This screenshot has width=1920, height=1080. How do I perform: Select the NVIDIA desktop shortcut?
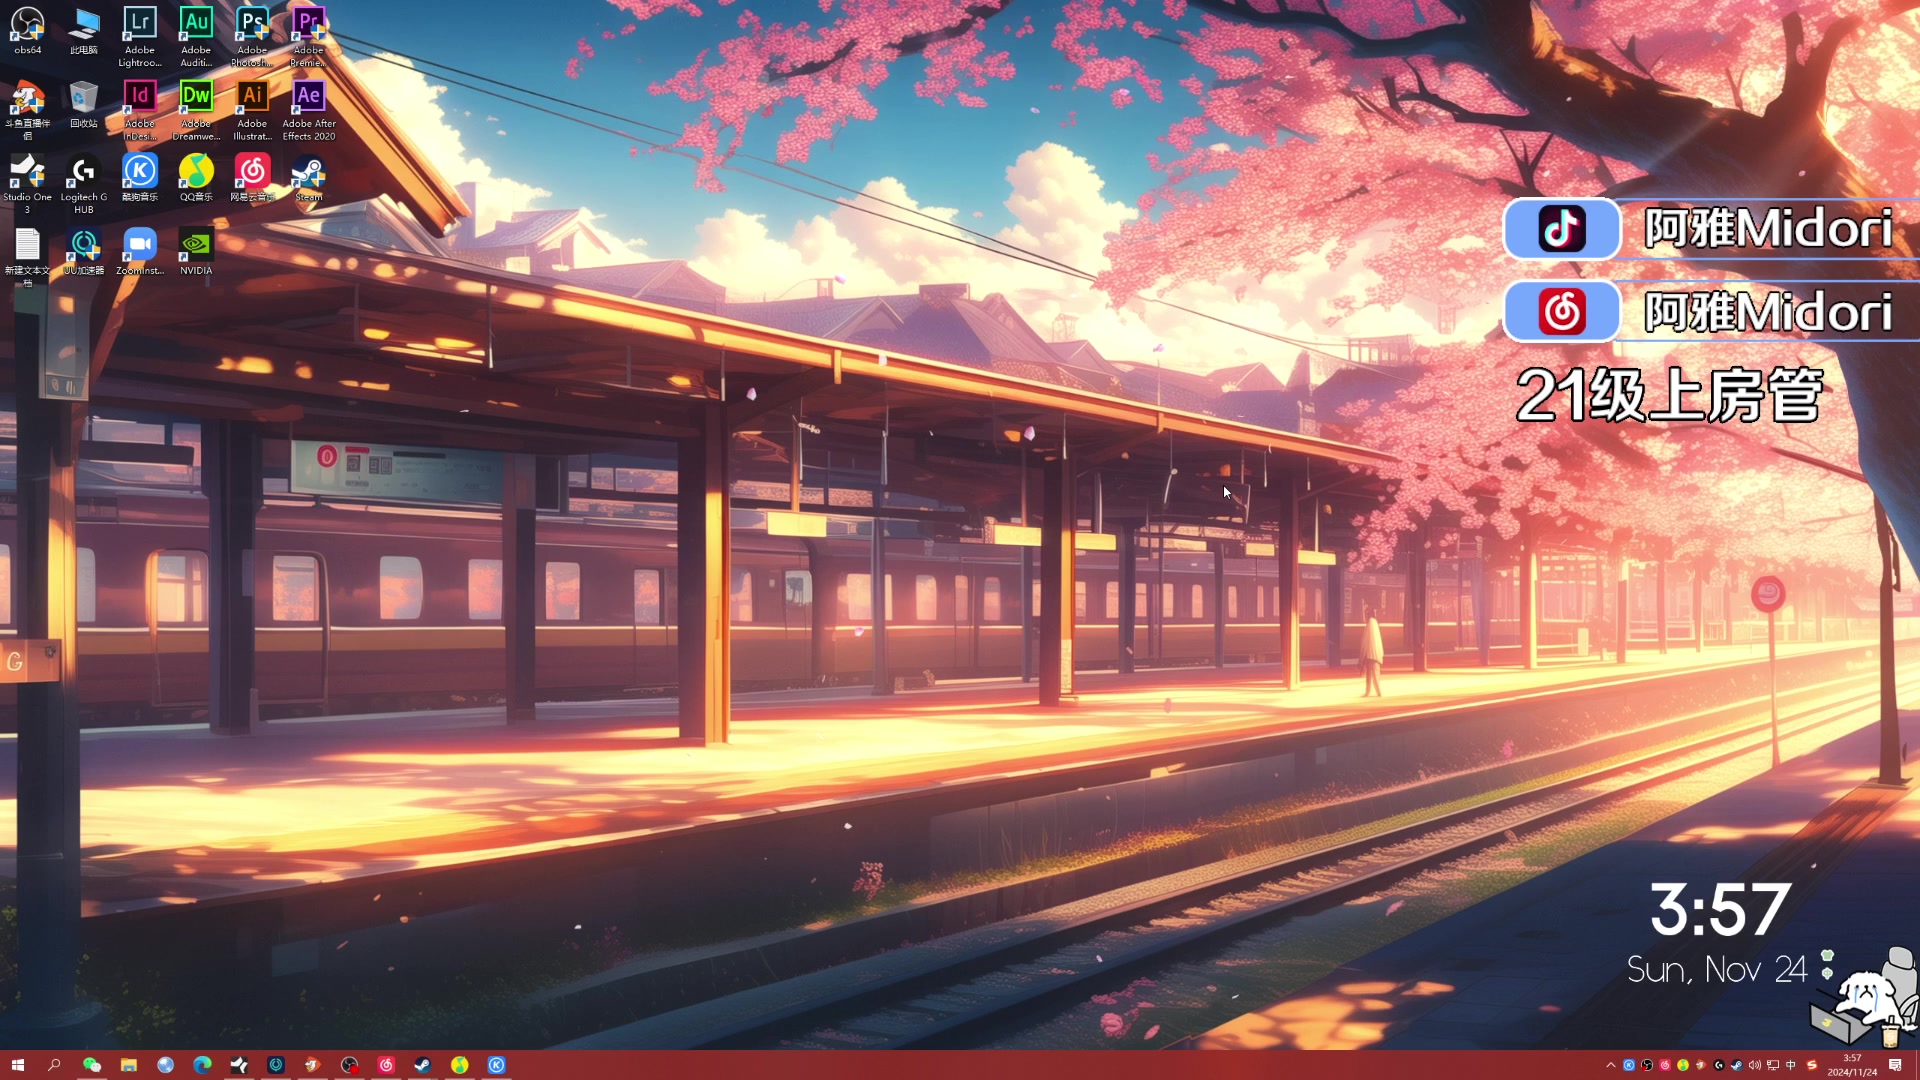pyautogui.click(x=196, y=251)
